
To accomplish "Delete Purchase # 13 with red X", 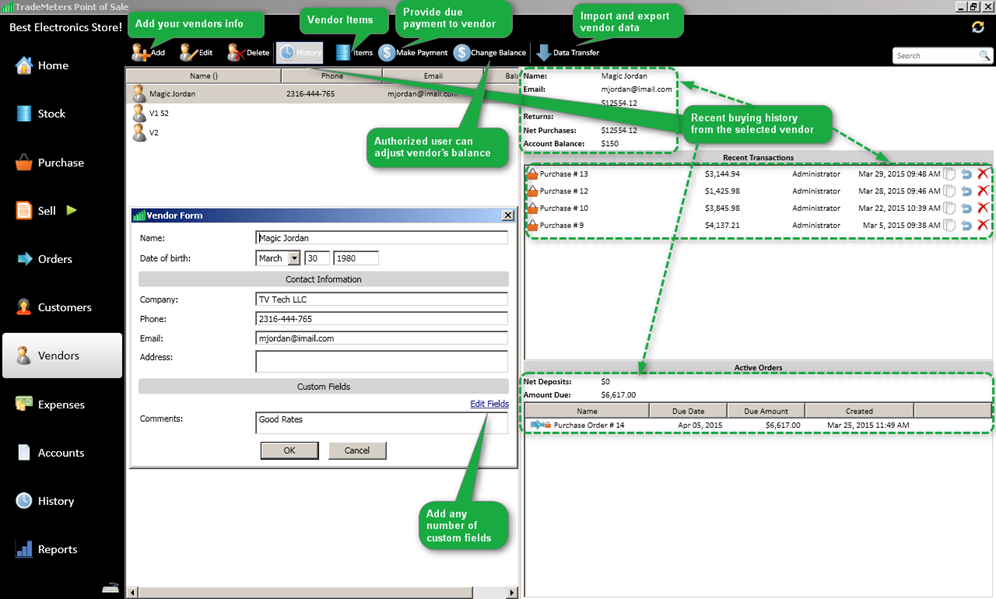I will click(982, 174).
